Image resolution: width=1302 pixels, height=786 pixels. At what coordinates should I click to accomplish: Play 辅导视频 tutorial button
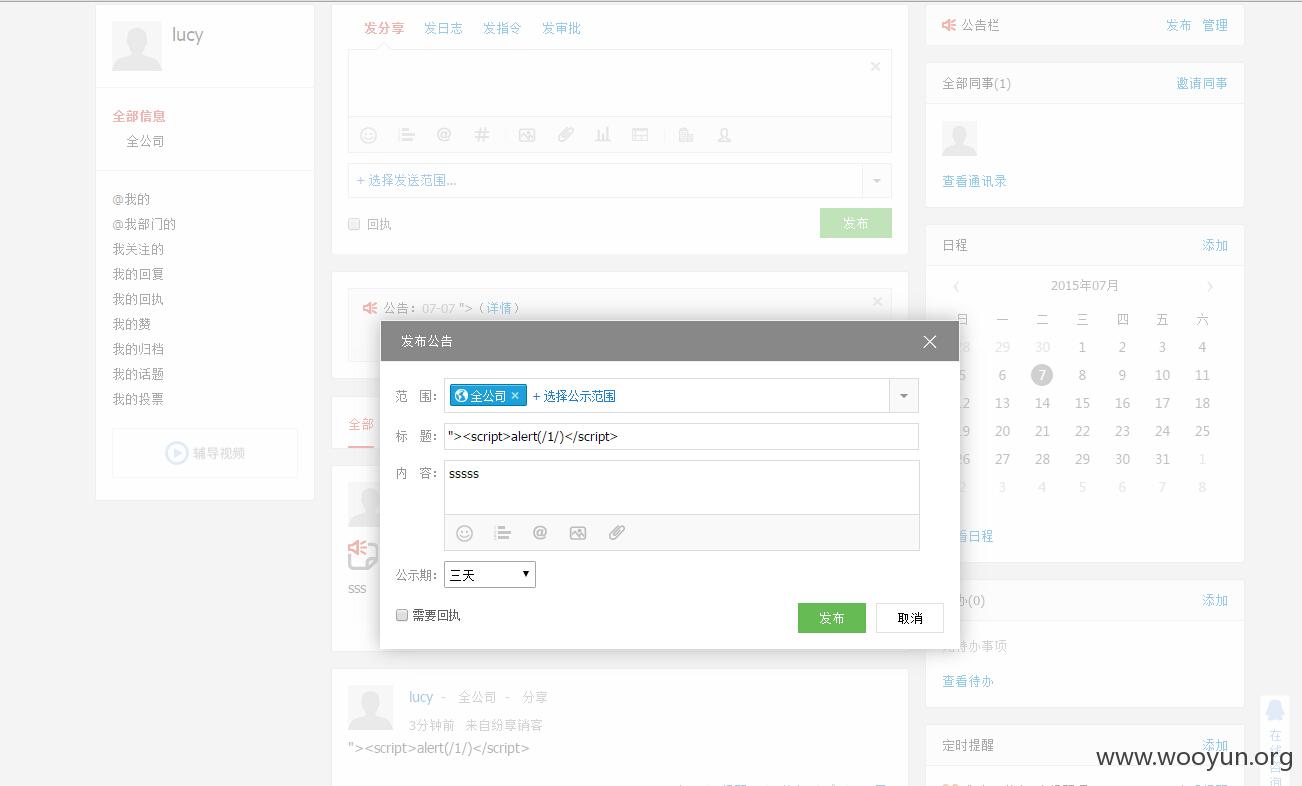[x=205, y=453]
